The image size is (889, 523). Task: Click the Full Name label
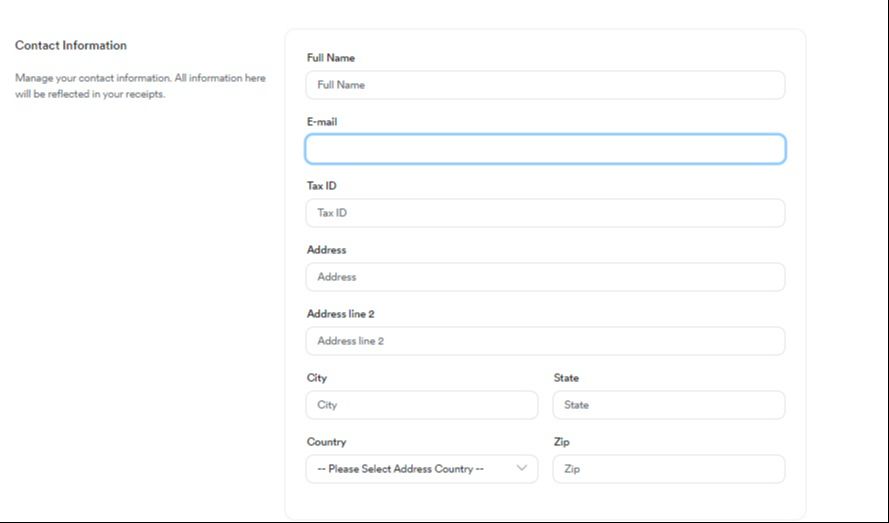point(330,58)
